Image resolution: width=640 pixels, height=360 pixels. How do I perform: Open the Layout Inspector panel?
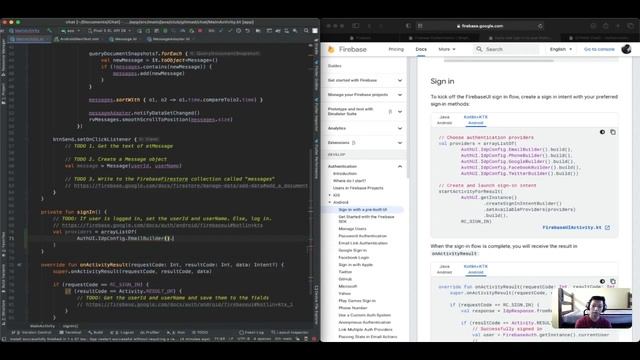click(x=290, y=333)
